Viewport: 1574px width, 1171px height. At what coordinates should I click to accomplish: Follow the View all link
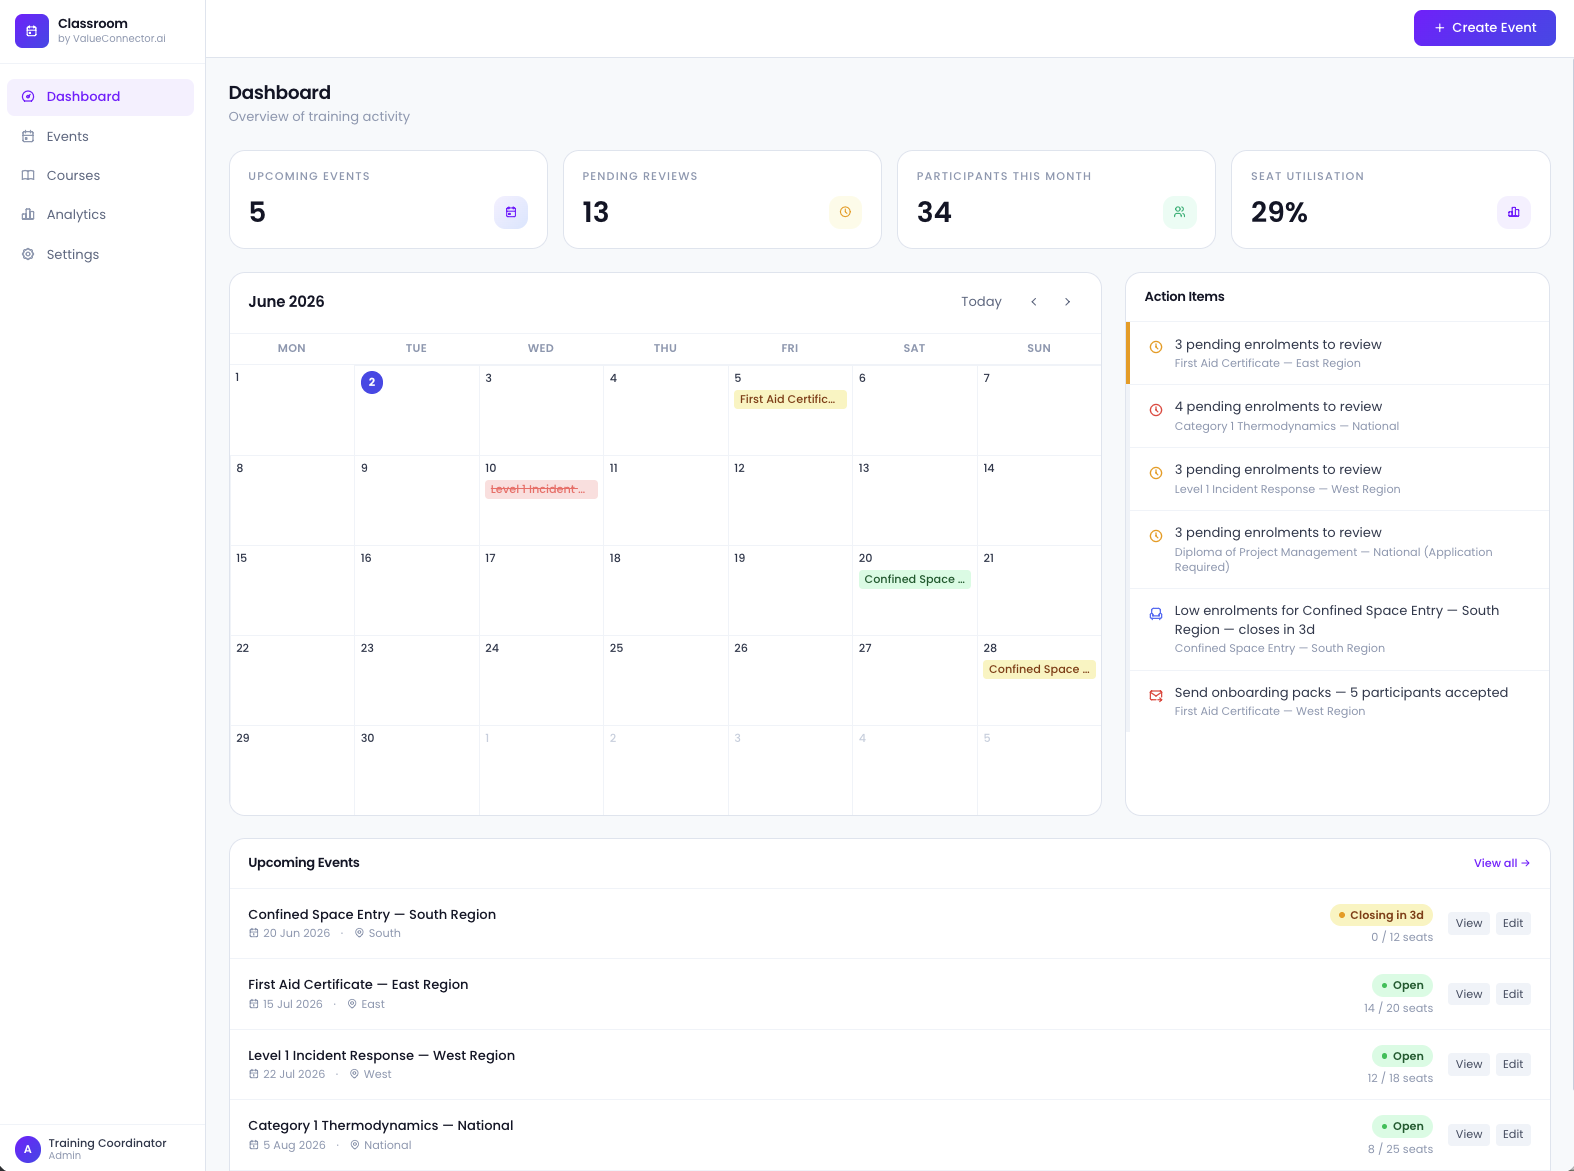[x=1502, y=863]
